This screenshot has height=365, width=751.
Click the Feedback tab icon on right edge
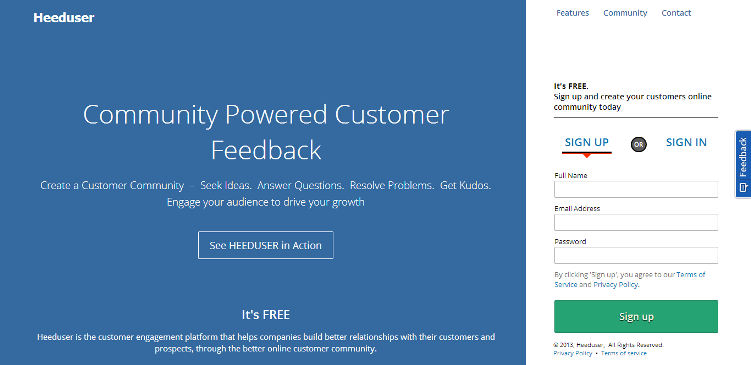(743, 187)
